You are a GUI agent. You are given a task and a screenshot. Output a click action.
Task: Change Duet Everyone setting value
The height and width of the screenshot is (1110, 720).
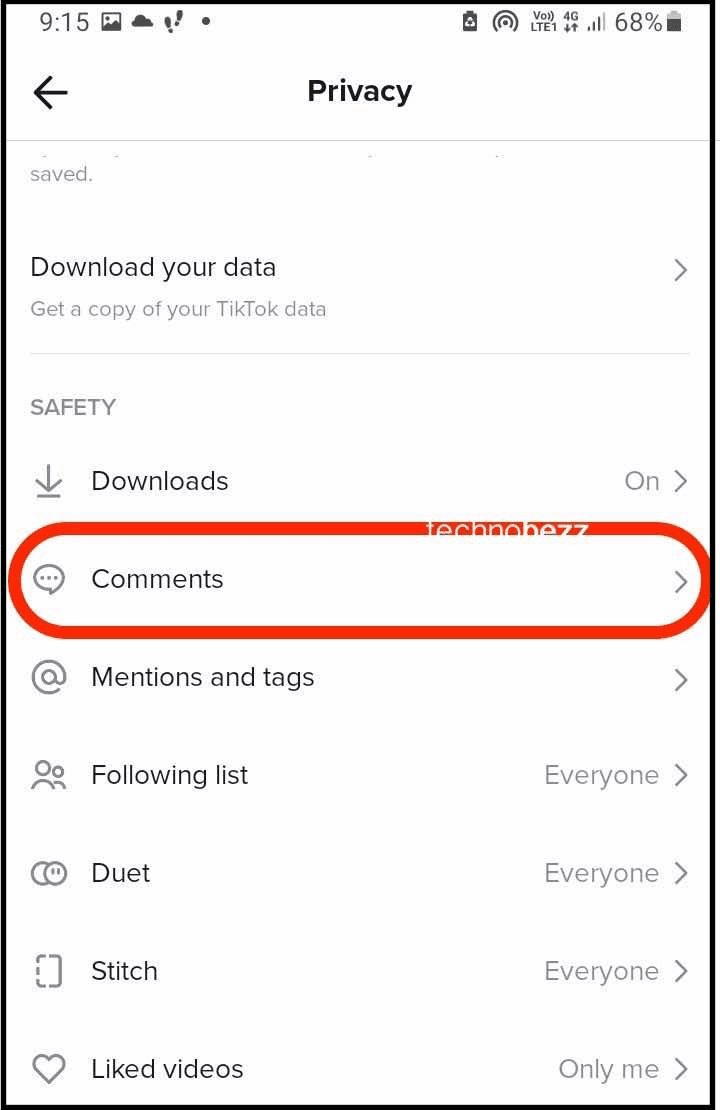click(x=601, y=873)
